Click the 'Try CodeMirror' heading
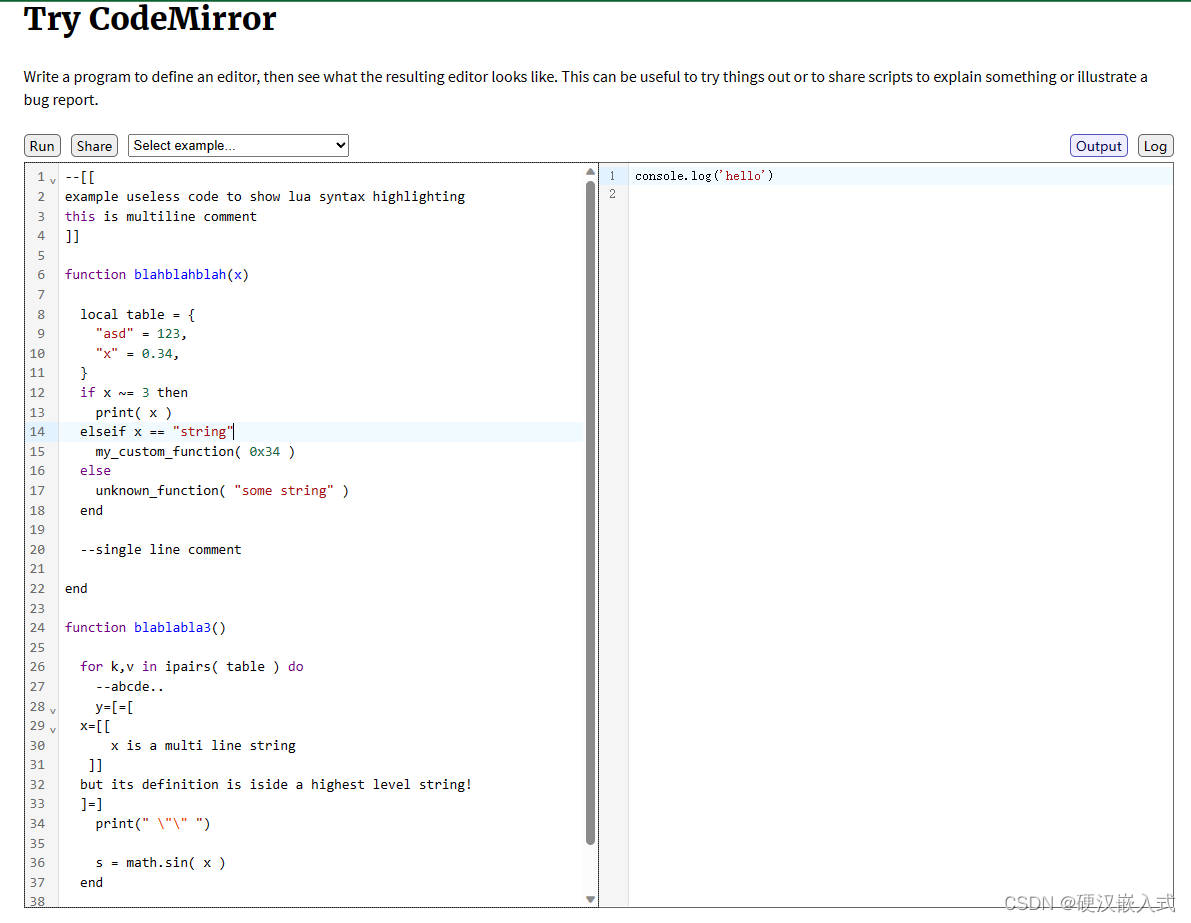 click(150, 18)
